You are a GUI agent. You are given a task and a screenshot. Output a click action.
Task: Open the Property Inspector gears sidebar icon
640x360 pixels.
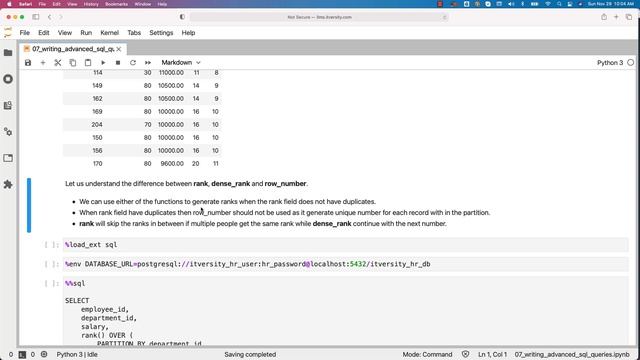pyautogui.click(x=8, y=132)
